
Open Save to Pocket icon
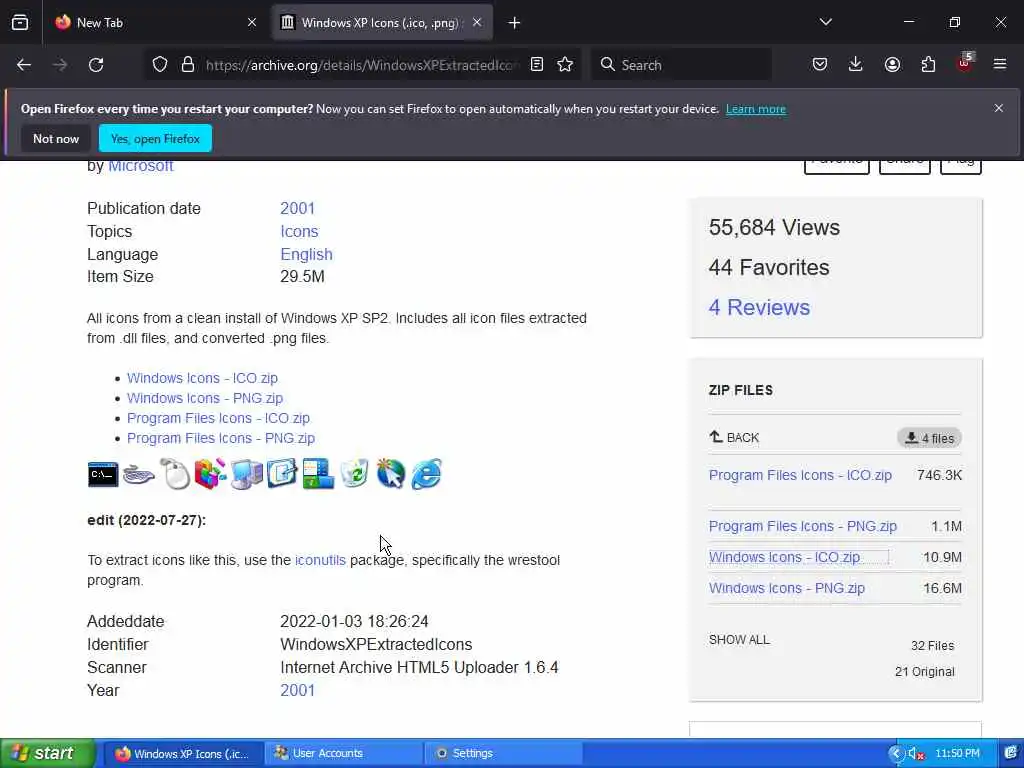point(820,65)
